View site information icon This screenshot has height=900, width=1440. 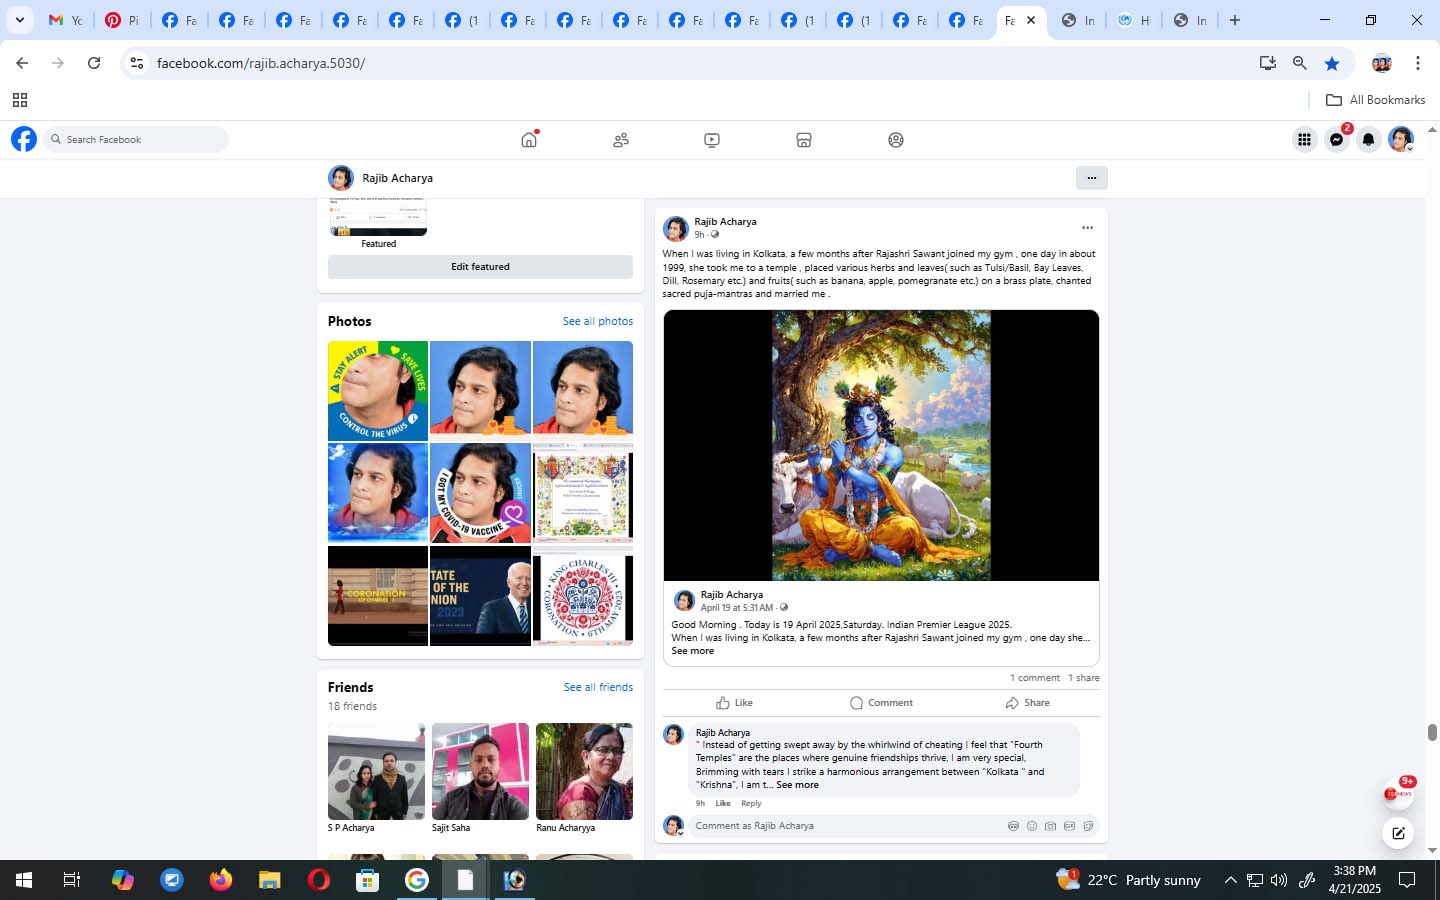(137, 63)
